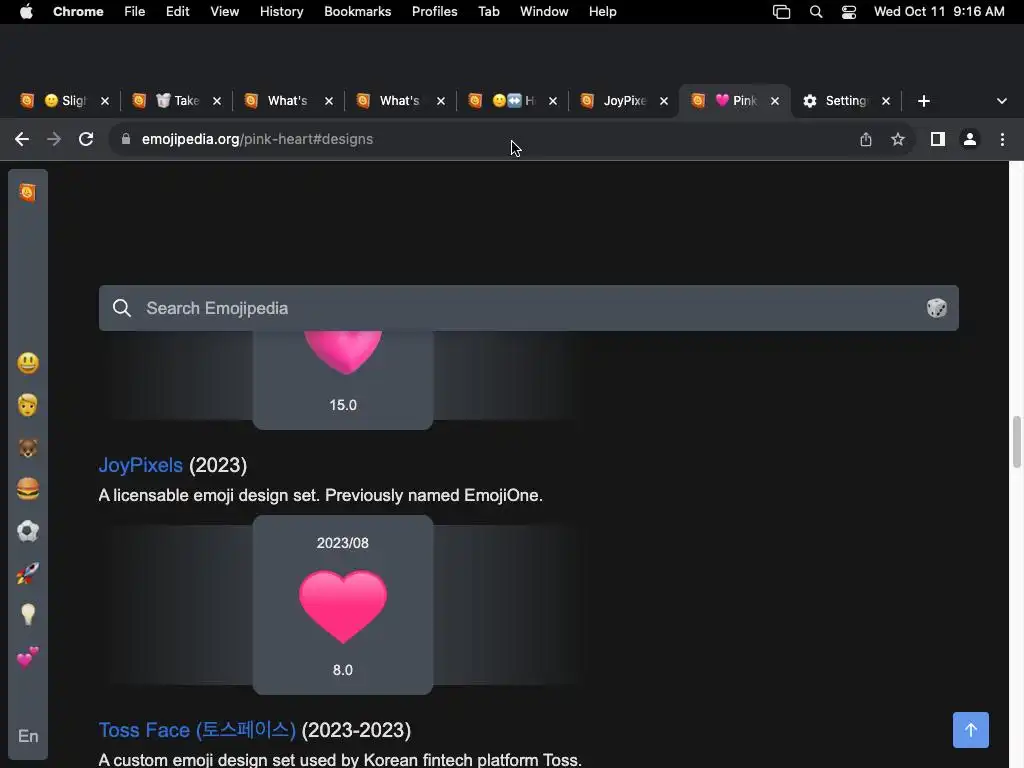Open the File menu

(x=135, y=11)
